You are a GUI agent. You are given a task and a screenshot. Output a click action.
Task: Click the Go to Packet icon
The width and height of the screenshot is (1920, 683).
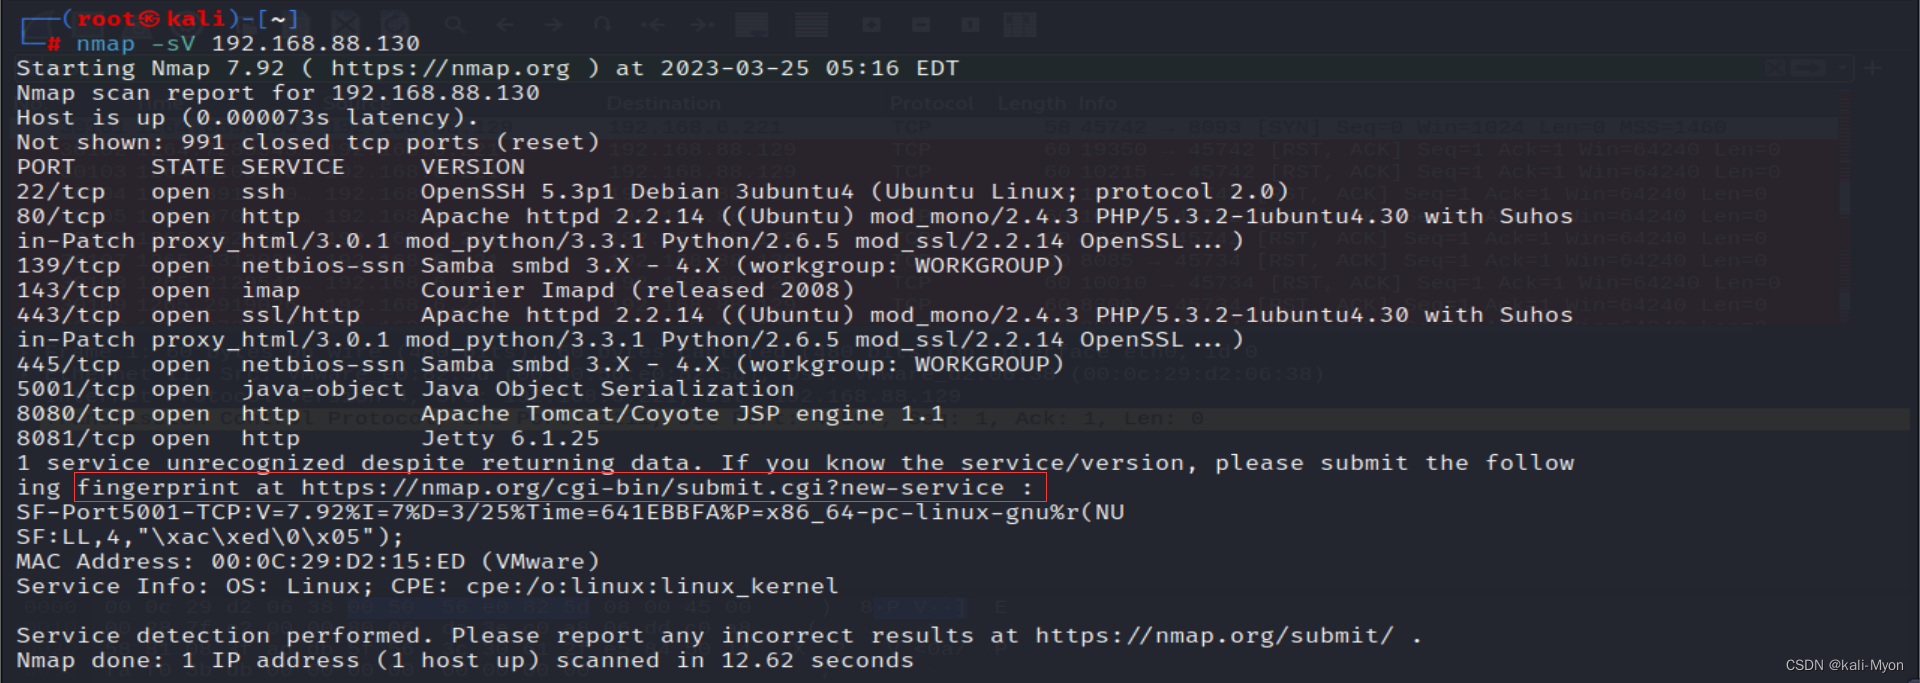[602, 24]
